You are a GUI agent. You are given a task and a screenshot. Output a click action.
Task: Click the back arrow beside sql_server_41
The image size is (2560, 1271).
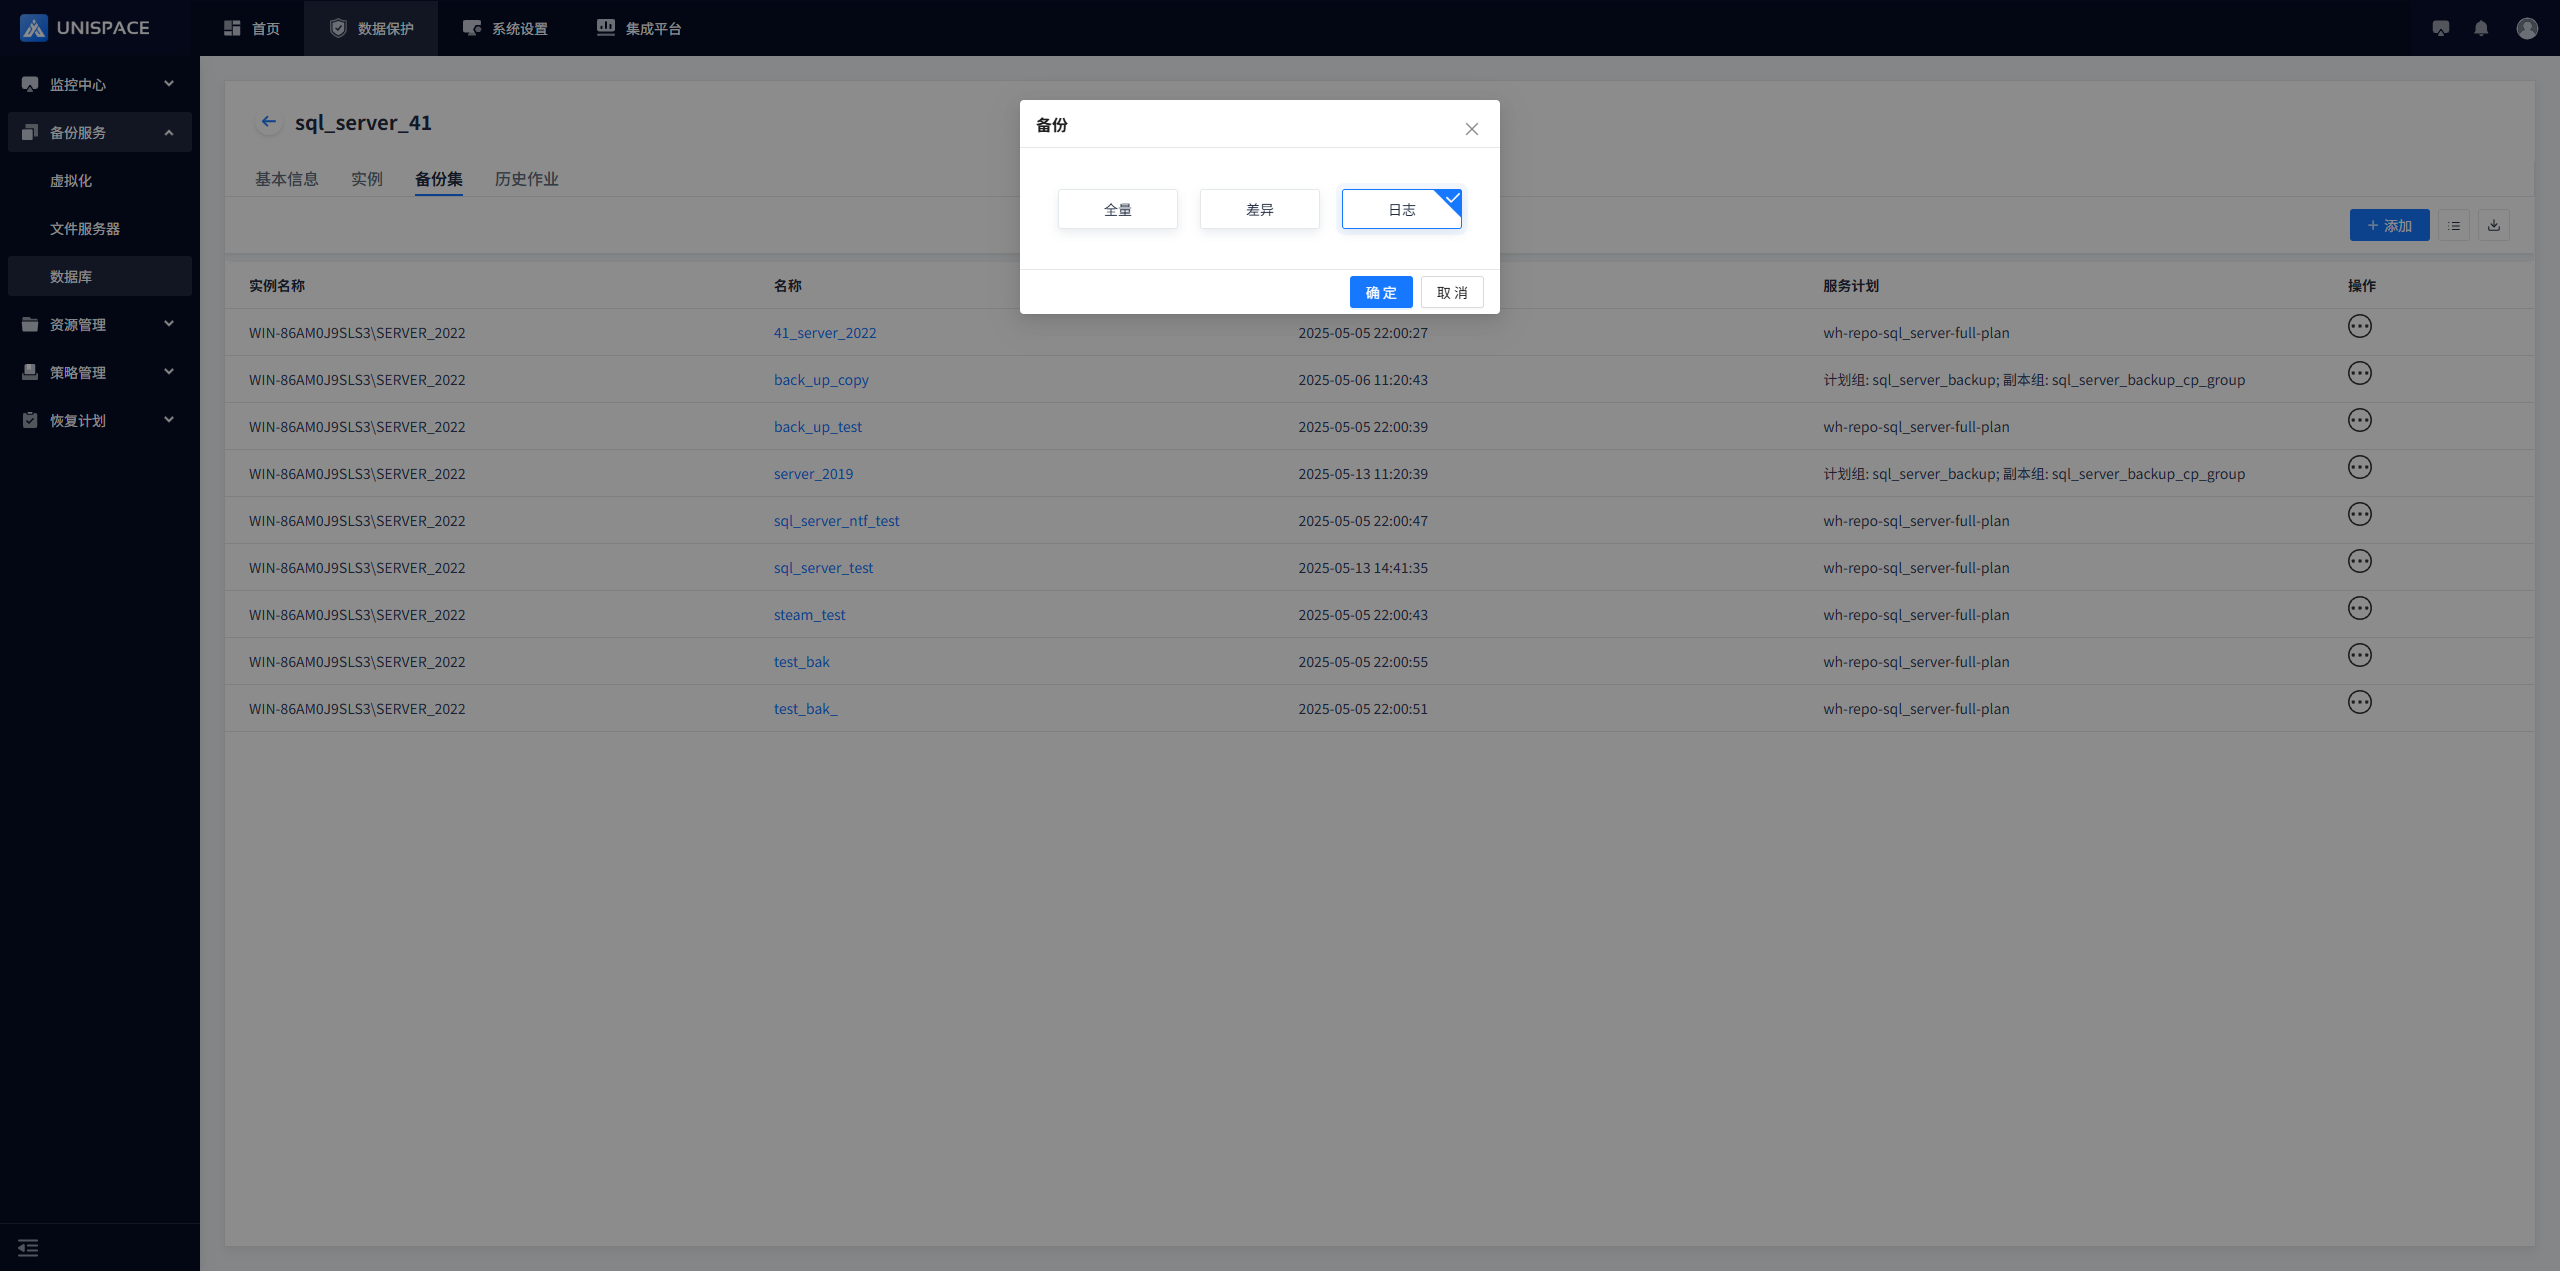coord(268,122)
